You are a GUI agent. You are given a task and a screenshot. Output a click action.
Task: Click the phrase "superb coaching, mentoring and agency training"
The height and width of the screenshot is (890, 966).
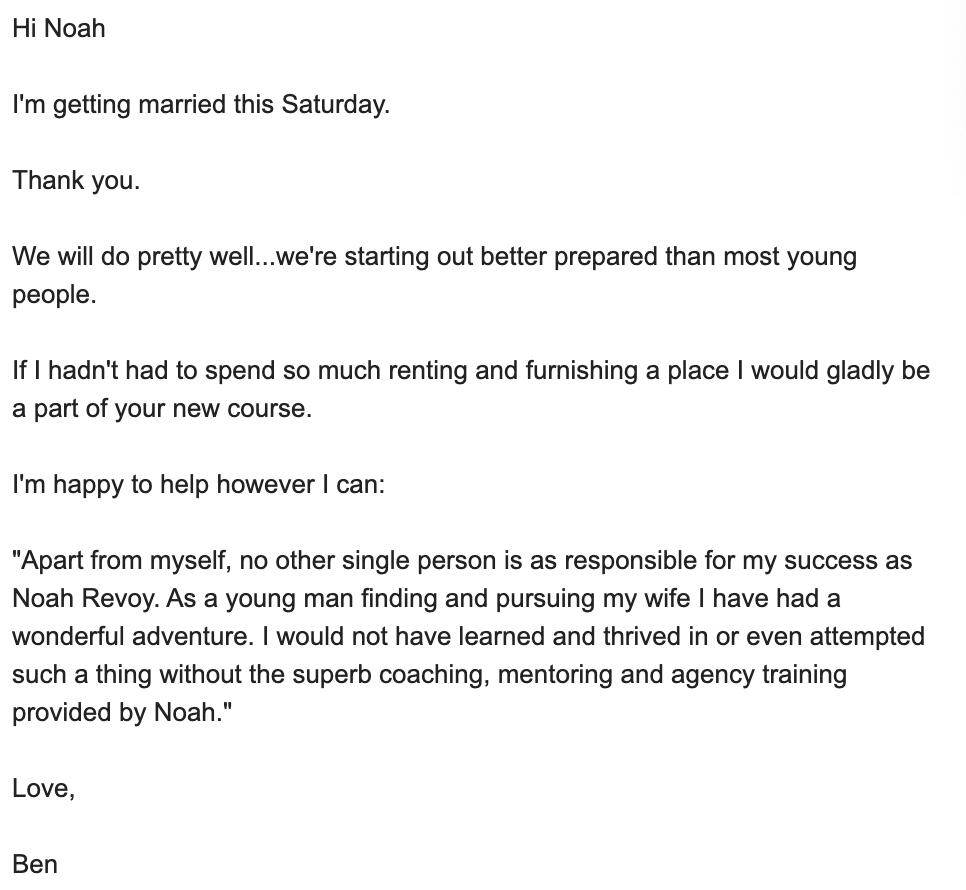(569, 674)
